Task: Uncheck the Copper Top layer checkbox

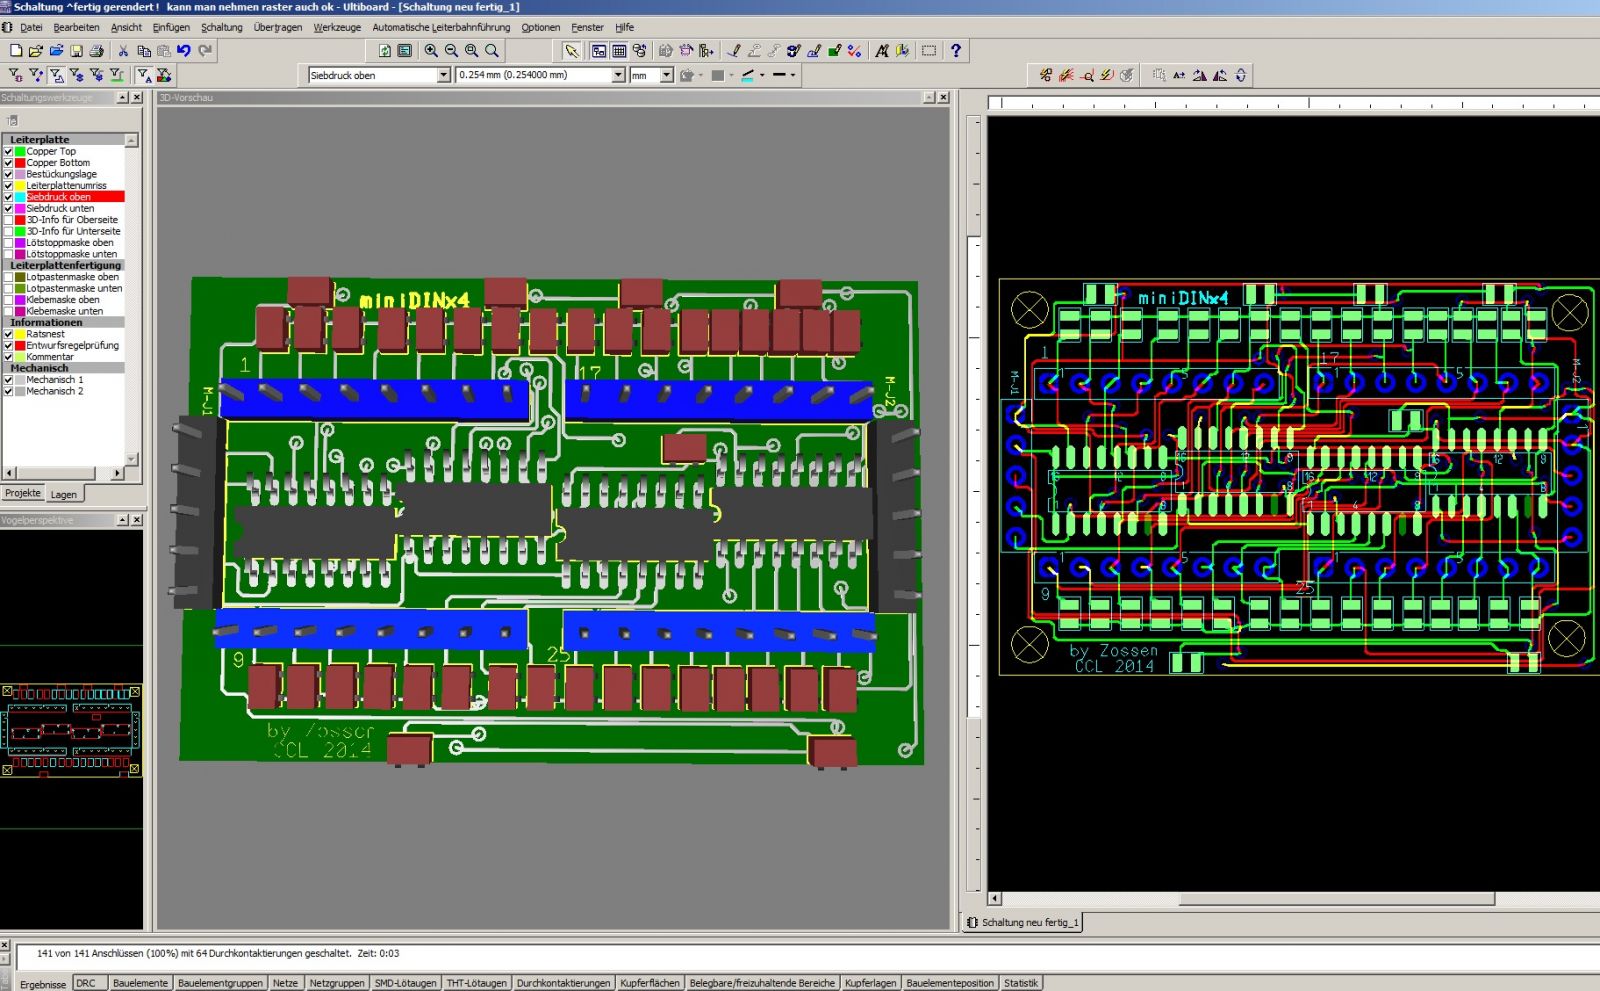Action: tap(8, 152)
